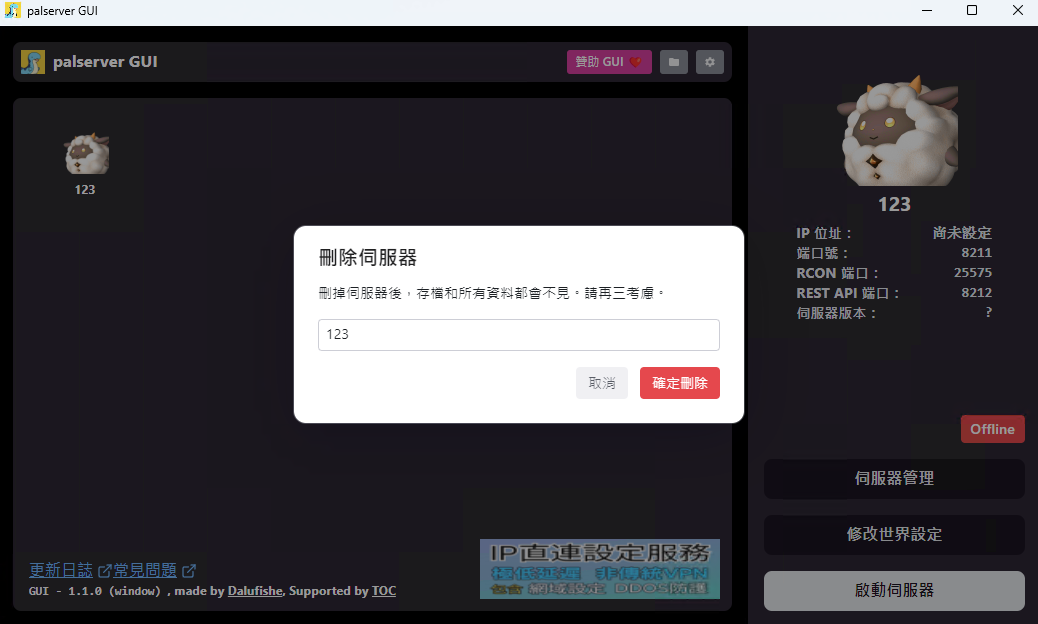Click the IP直連設定服務 banner ad
This screenshot has width=1038, height=624.
(x=600, y=569)
